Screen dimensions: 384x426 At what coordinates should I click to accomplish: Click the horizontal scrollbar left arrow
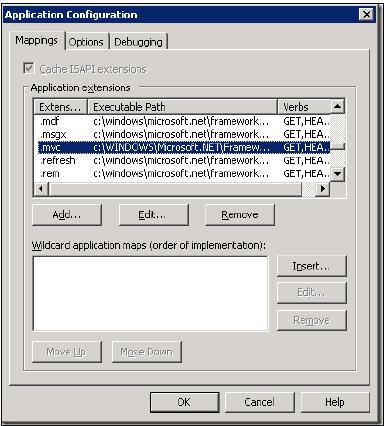[x=41, y=189]
